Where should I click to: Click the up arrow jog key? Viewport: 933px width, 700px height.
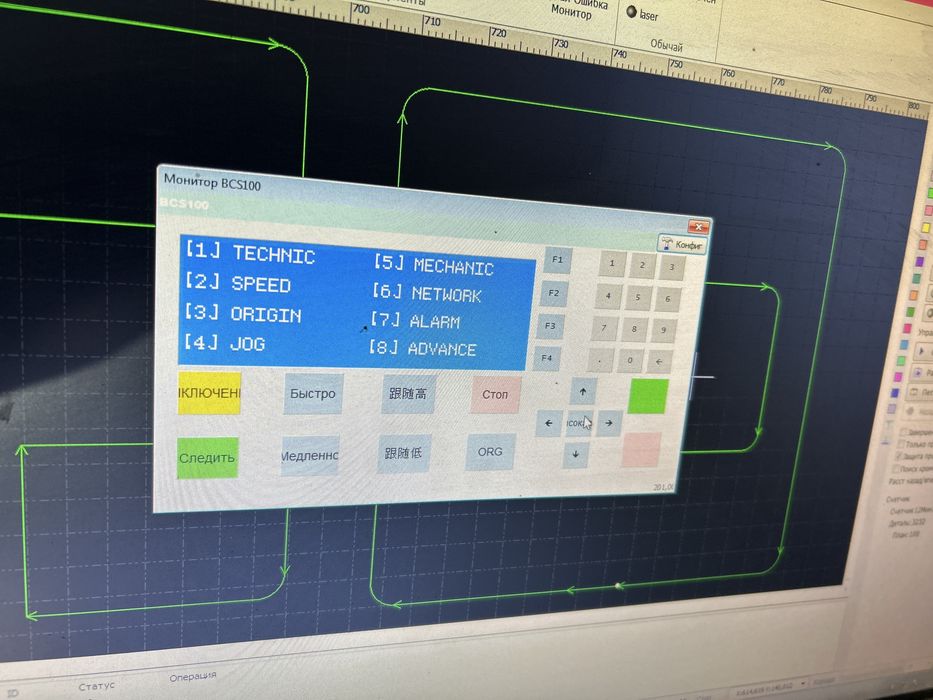pos(583,392)
